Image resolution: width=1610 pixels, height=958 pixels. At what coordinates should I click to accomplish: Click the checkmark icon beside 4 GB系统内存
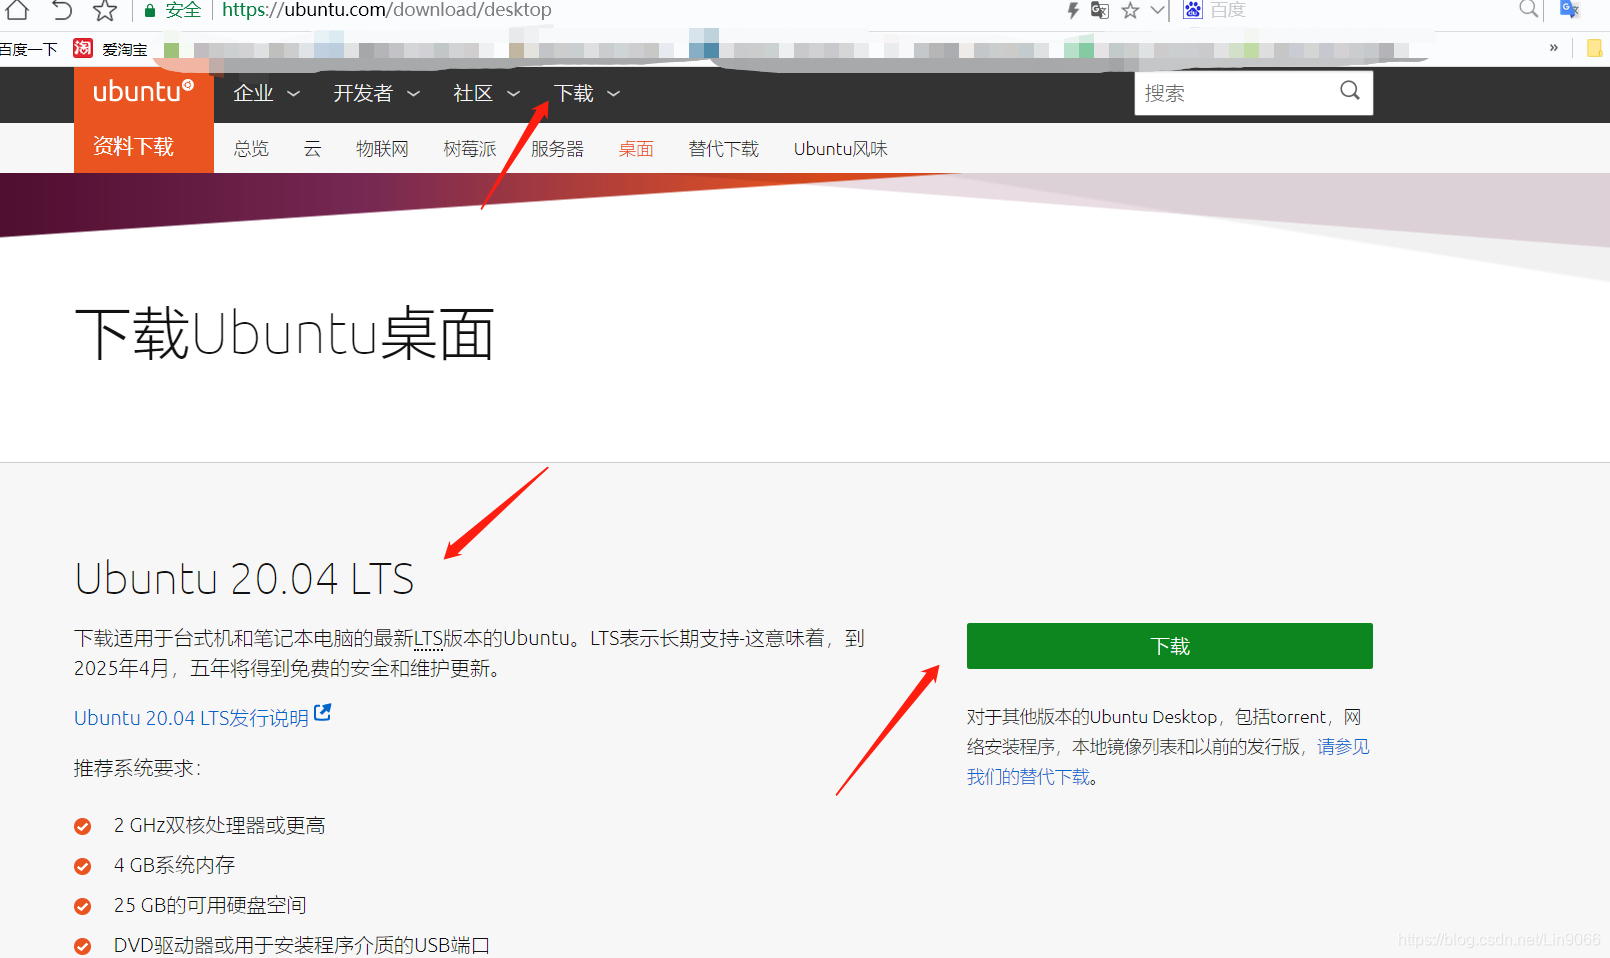(83, 866)
